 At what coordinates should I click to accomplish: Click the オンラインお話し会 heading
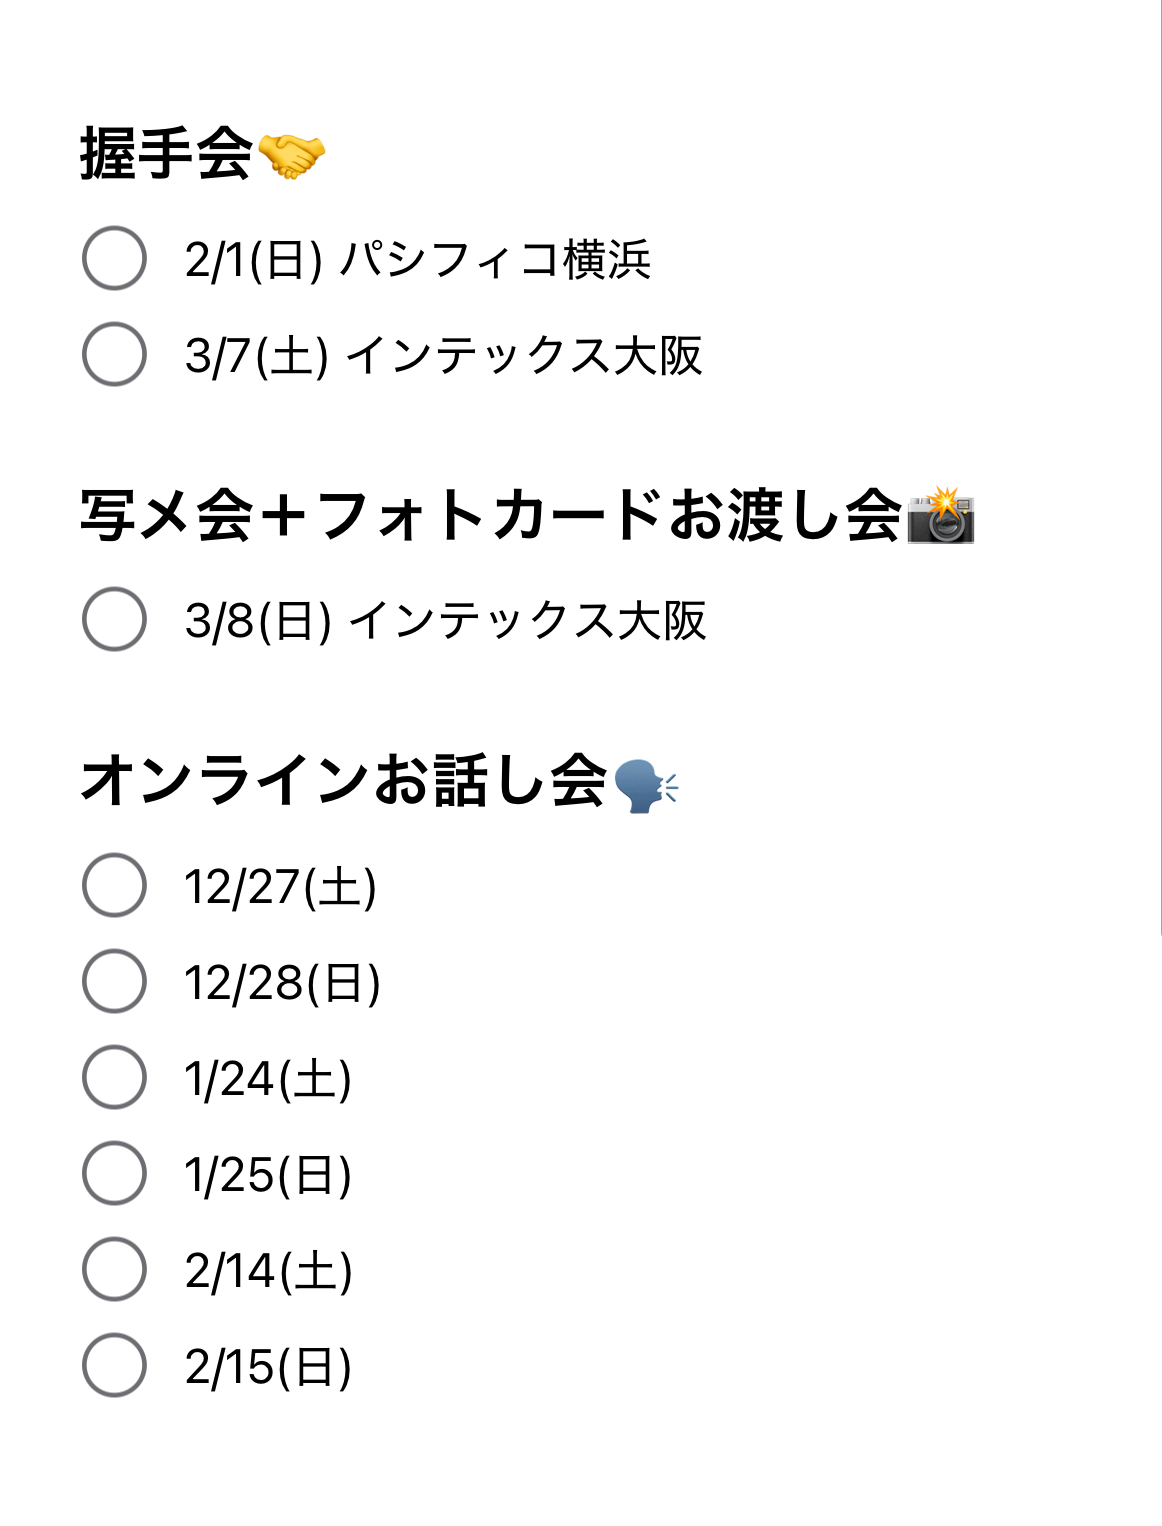pyautogui.click(x=343, y=781)
